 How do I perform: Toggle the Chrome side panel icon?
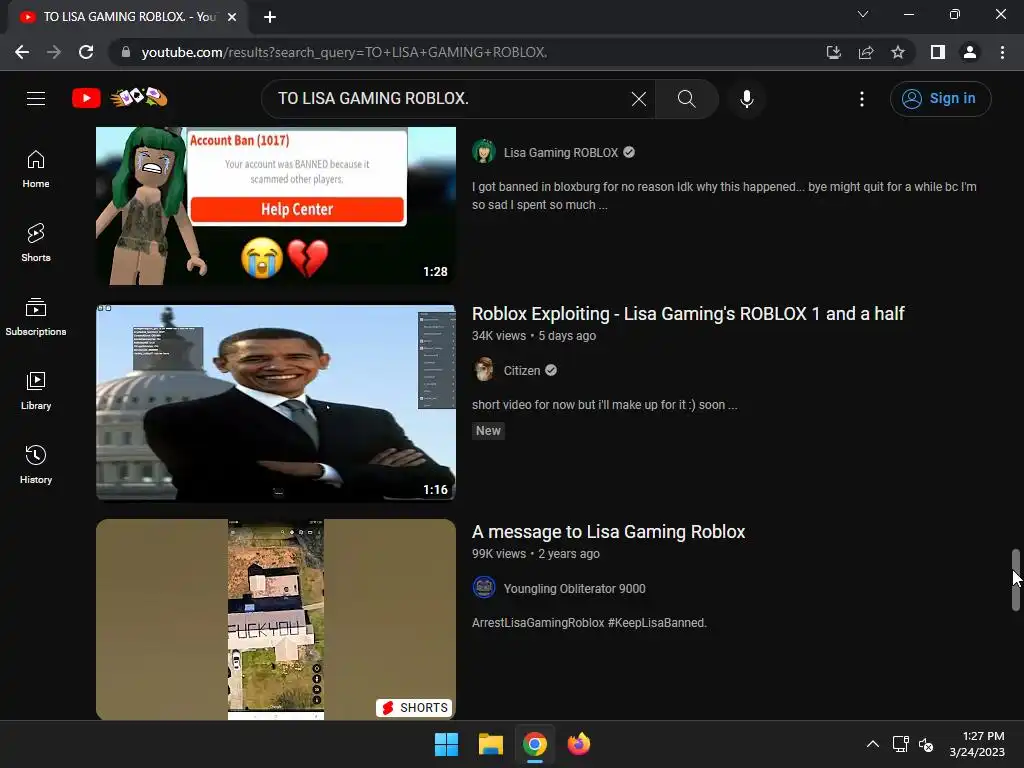938,52
